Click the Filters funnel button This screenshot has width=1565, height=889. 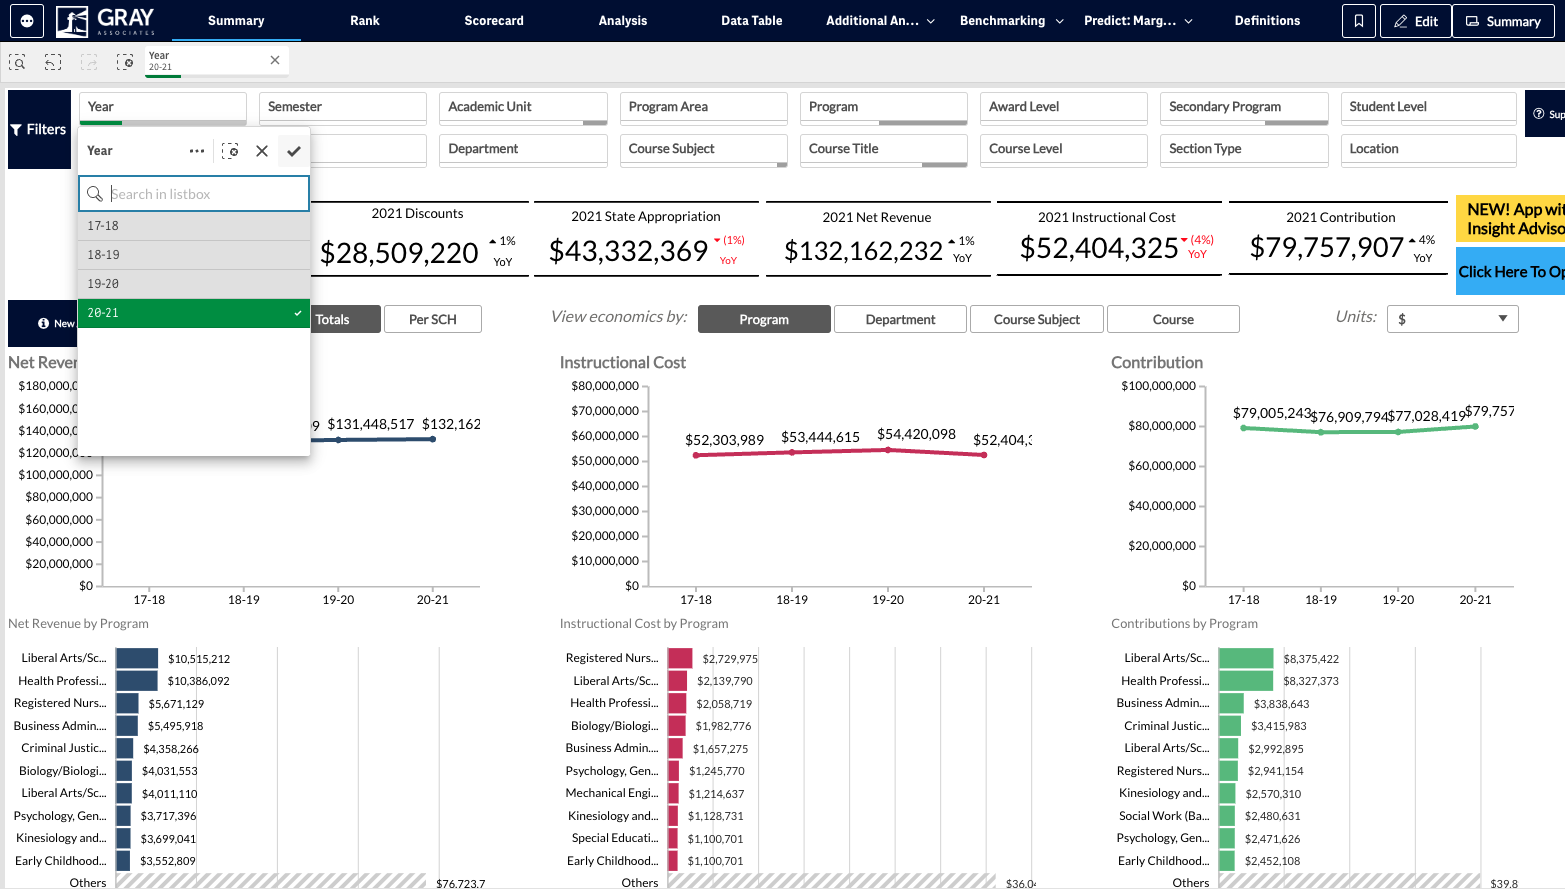pyautogui.click(x=39, y=129)
